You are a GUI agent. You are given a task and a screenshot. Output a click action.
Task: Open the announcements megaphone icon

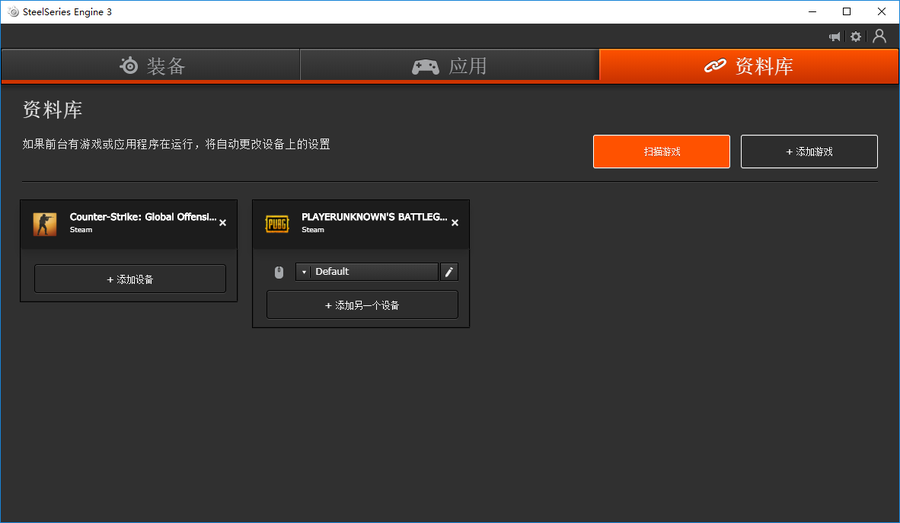pos(835,37)
